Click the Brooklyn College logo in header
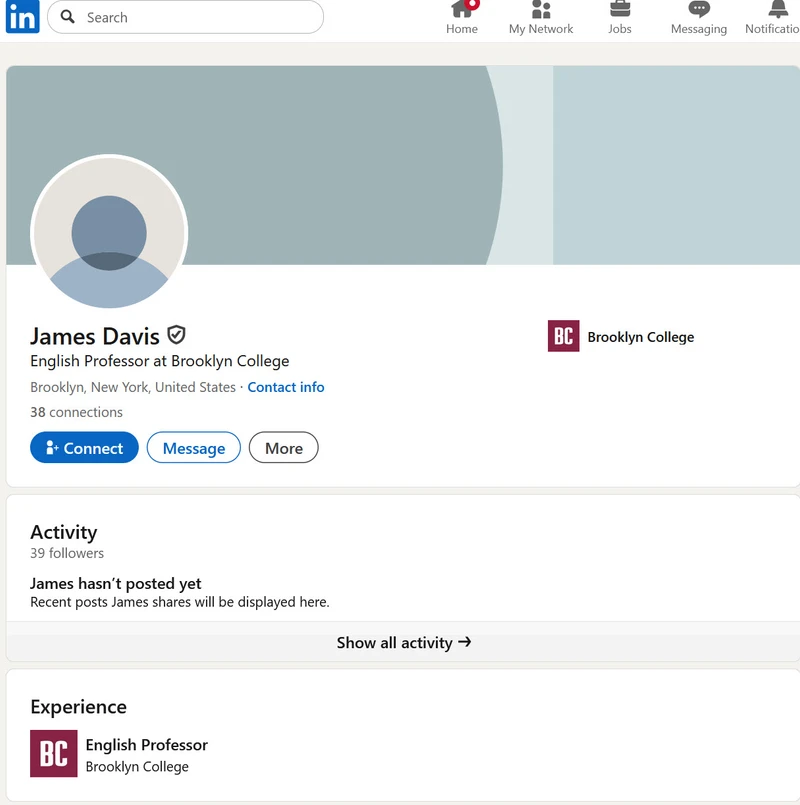 pos(563,336)
